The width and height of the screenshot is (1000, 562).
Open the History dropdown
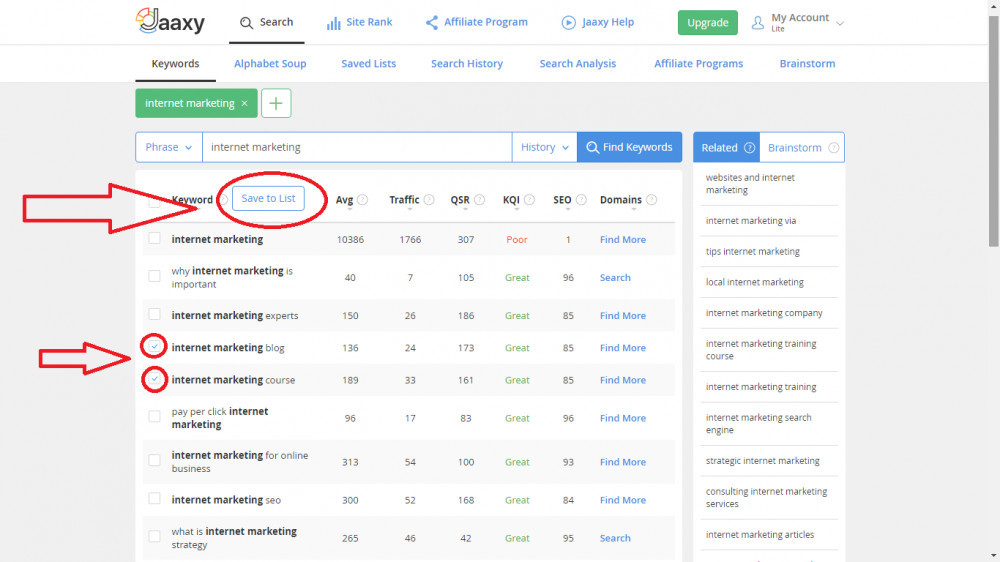pyautogui.click(x=545, y=147)
